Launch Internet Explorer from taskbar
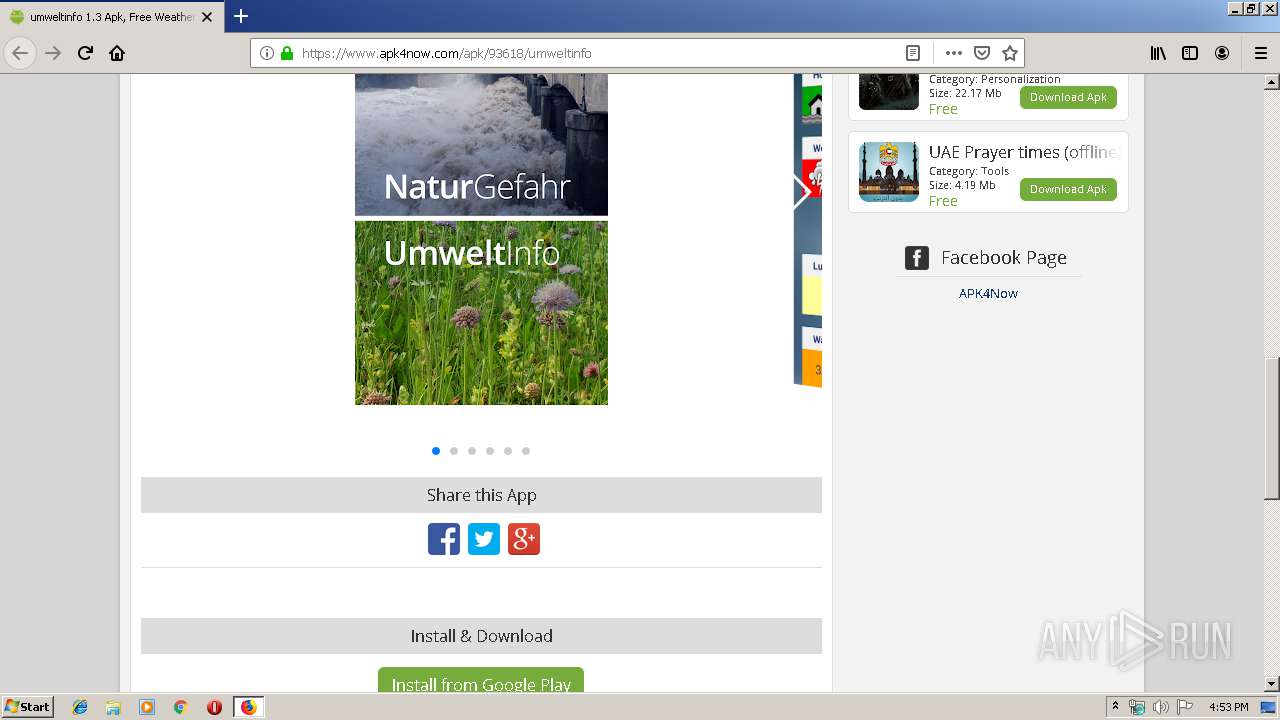Viewport: 1280px width, 720px height. 80,707
